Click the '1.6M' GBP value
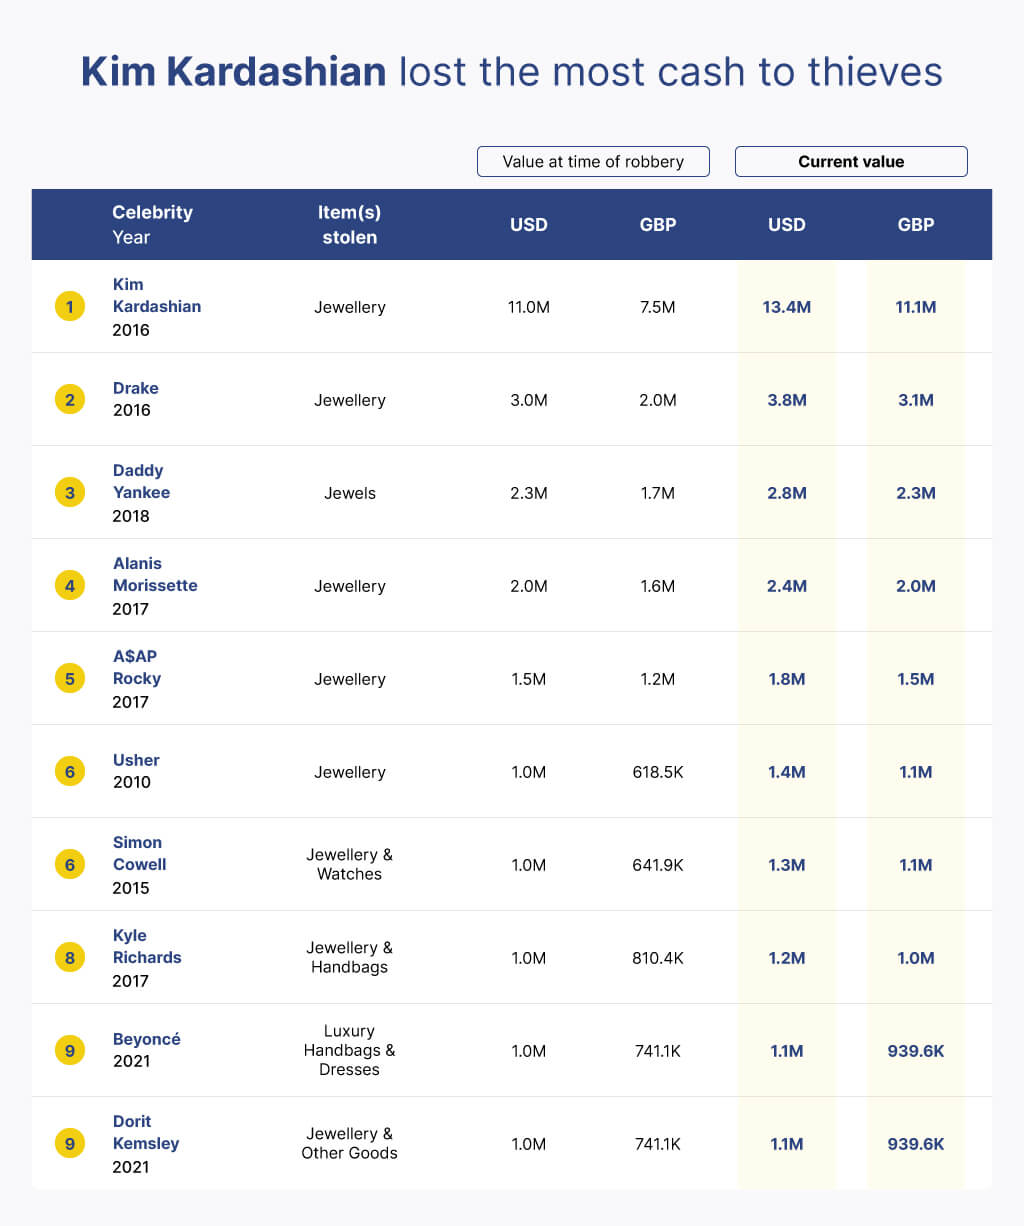 (x=658, y=586)
